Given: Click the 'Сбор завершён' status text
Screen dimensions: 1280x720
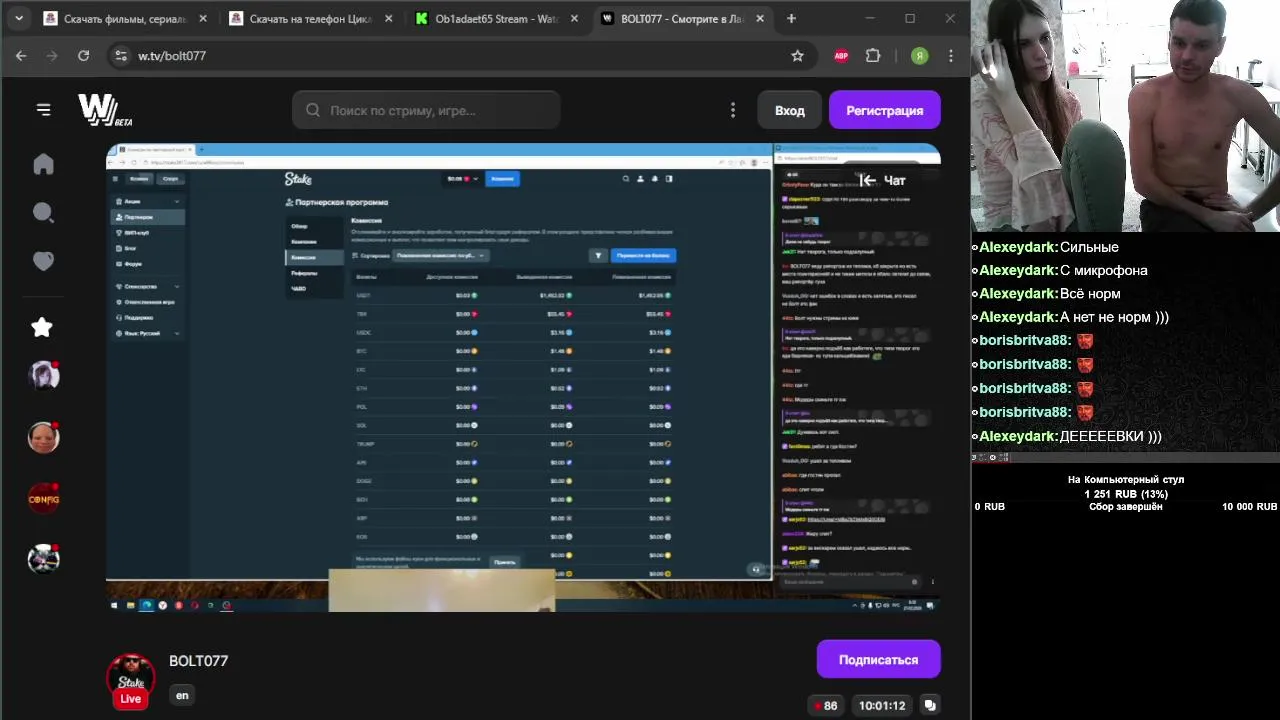Looking at the screenshot, I should (1125, 507).
